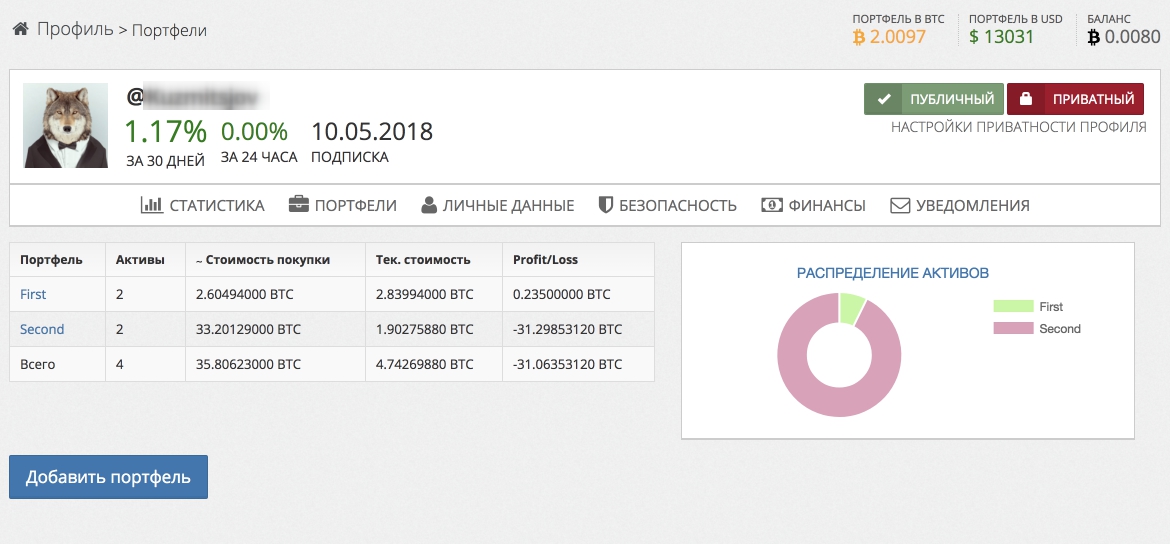Viewport: 1170px width, 544px height.
Task: Open the First portfolio link
Action: (33, 294)
